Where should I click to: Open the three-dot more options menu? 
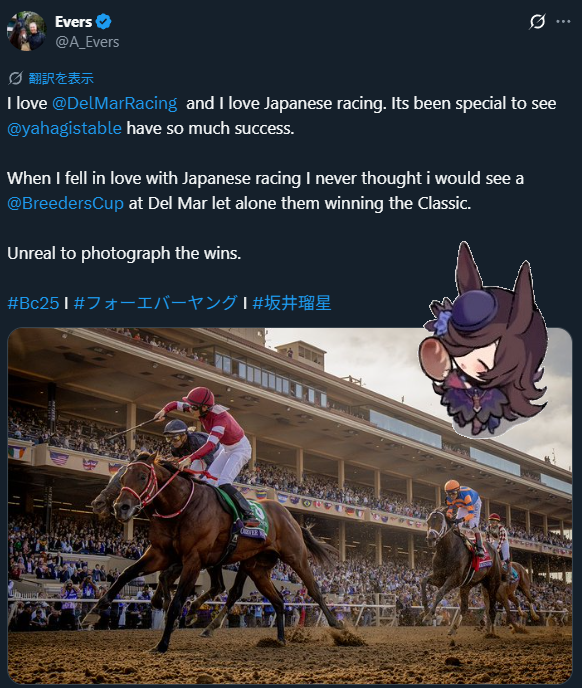point(563,22)
